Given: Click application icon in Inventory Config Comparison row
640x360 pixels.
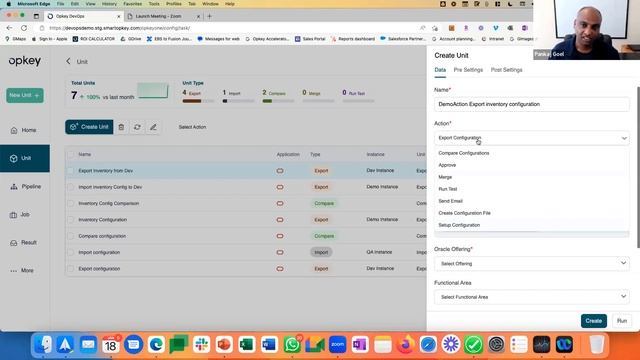Looking at the screenshot, I should point(280,203).
